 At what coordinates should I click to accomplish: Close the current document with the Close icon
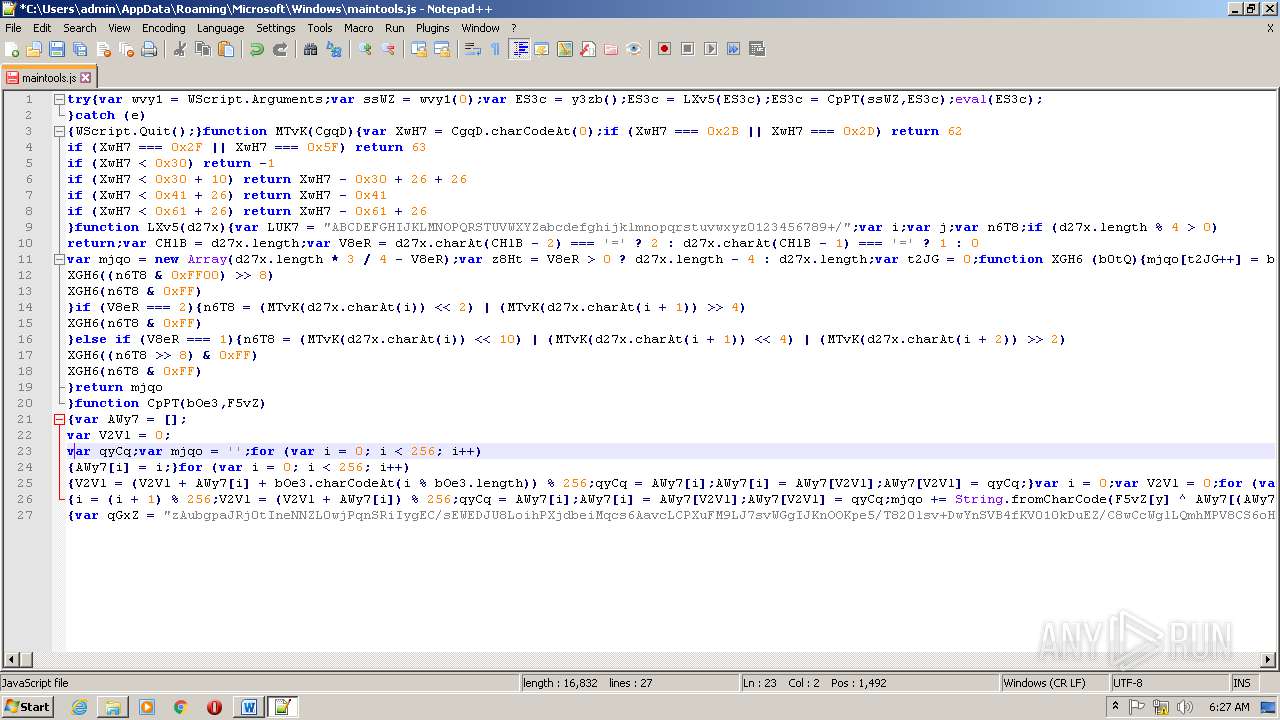103,49
